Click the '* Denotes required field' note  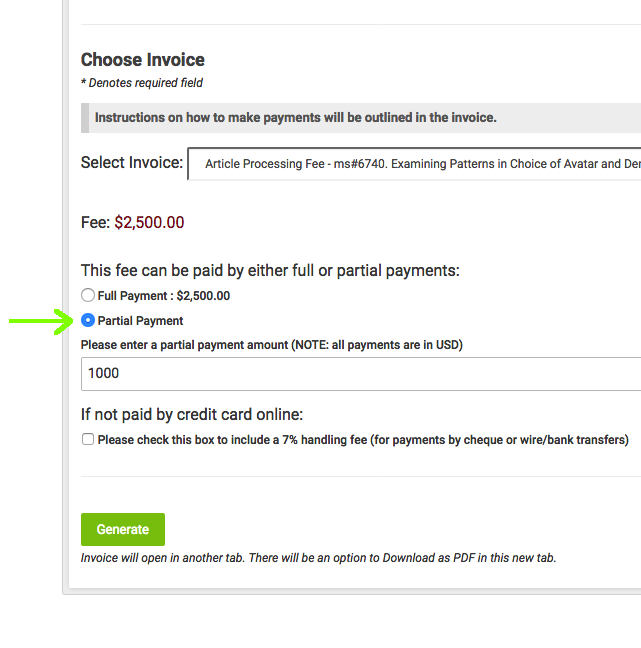point(142,83)
